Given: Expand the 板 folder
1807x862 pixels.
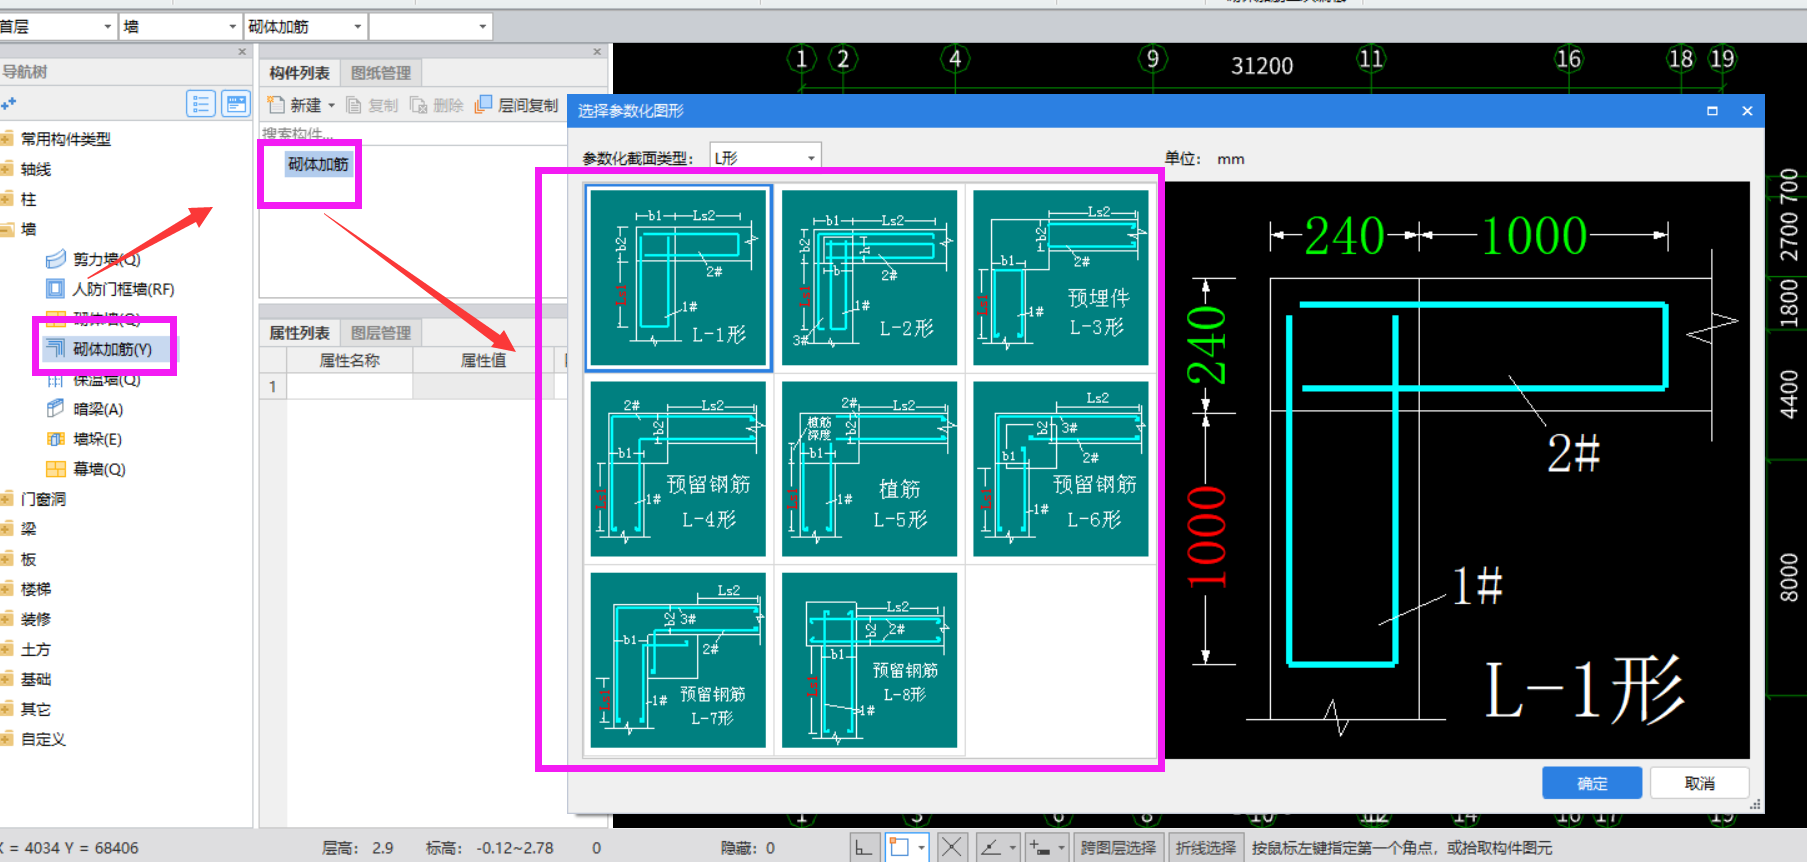Looking at the screenshot, I should tap(8, 559).
